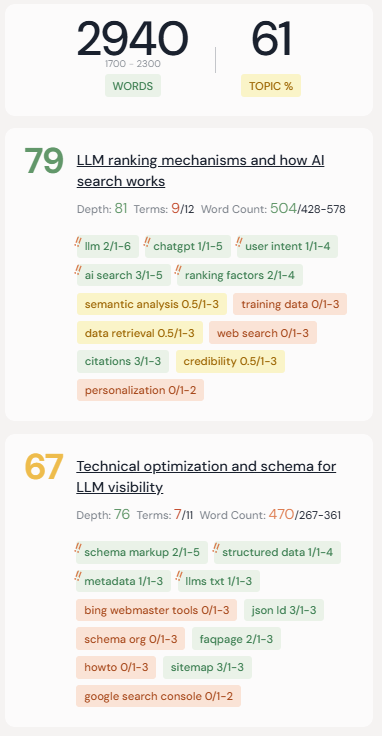Select the llms txt 1/1-3 tag
The width and height of the screenshot is (382, 736).
click(219, 581)
